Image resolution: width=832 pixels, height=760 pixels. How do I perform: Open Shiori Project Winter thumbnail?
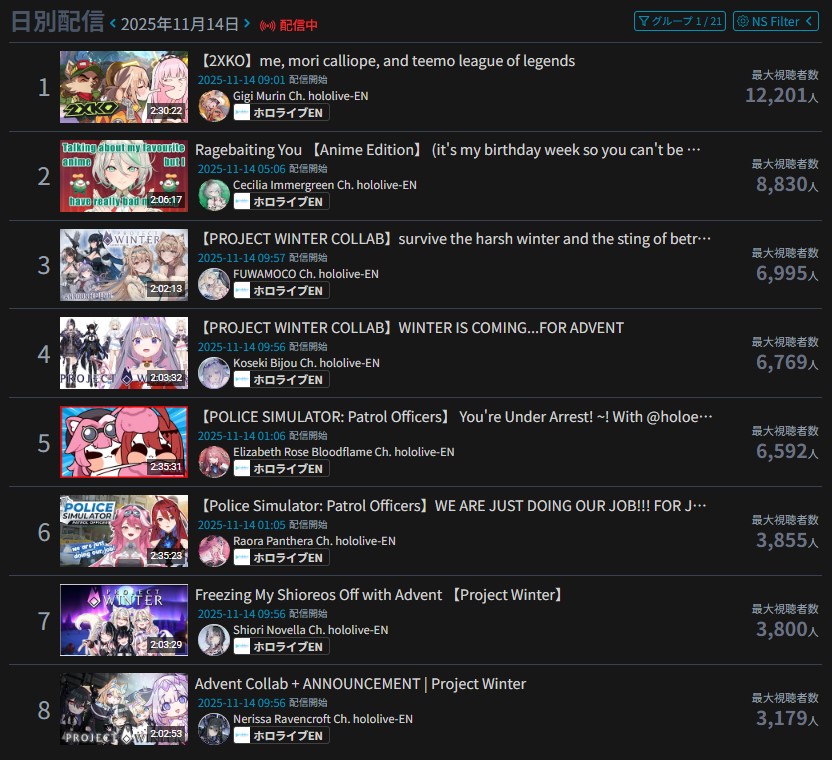click(x=124, y=620)
